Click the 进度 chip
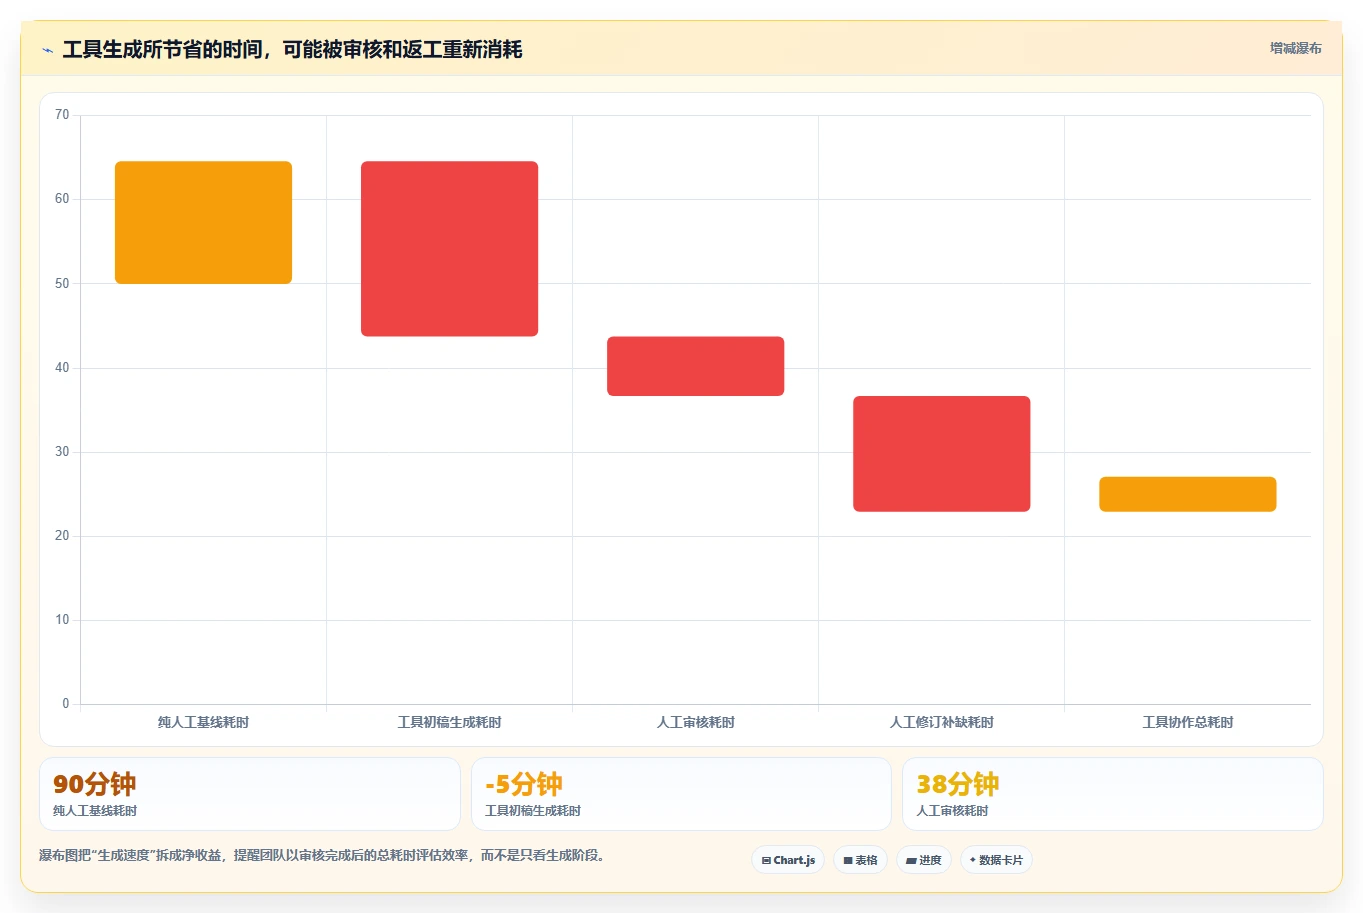Image resolution: width=1363 pixels, height=913 pixels. (x=924, y=860)
